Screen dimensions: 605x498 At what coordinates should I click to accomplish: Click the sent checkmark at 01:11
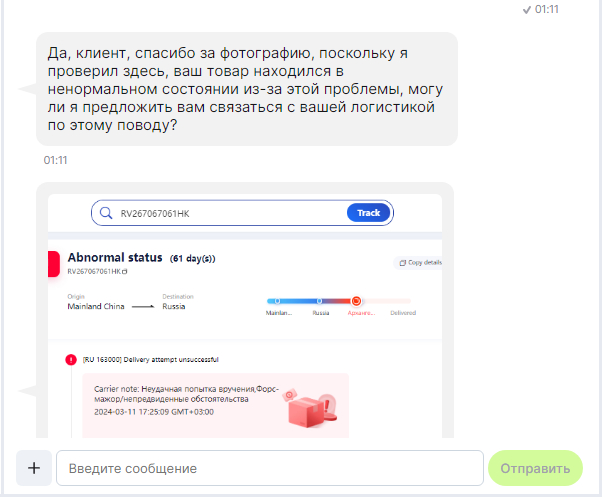(526, 10)
